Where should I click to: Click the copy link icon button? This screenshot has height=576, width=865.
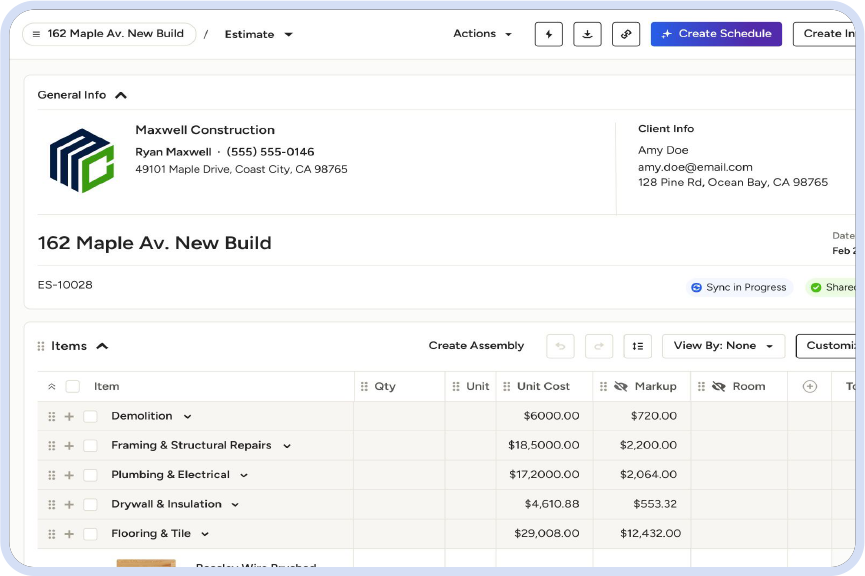(626, 34)
